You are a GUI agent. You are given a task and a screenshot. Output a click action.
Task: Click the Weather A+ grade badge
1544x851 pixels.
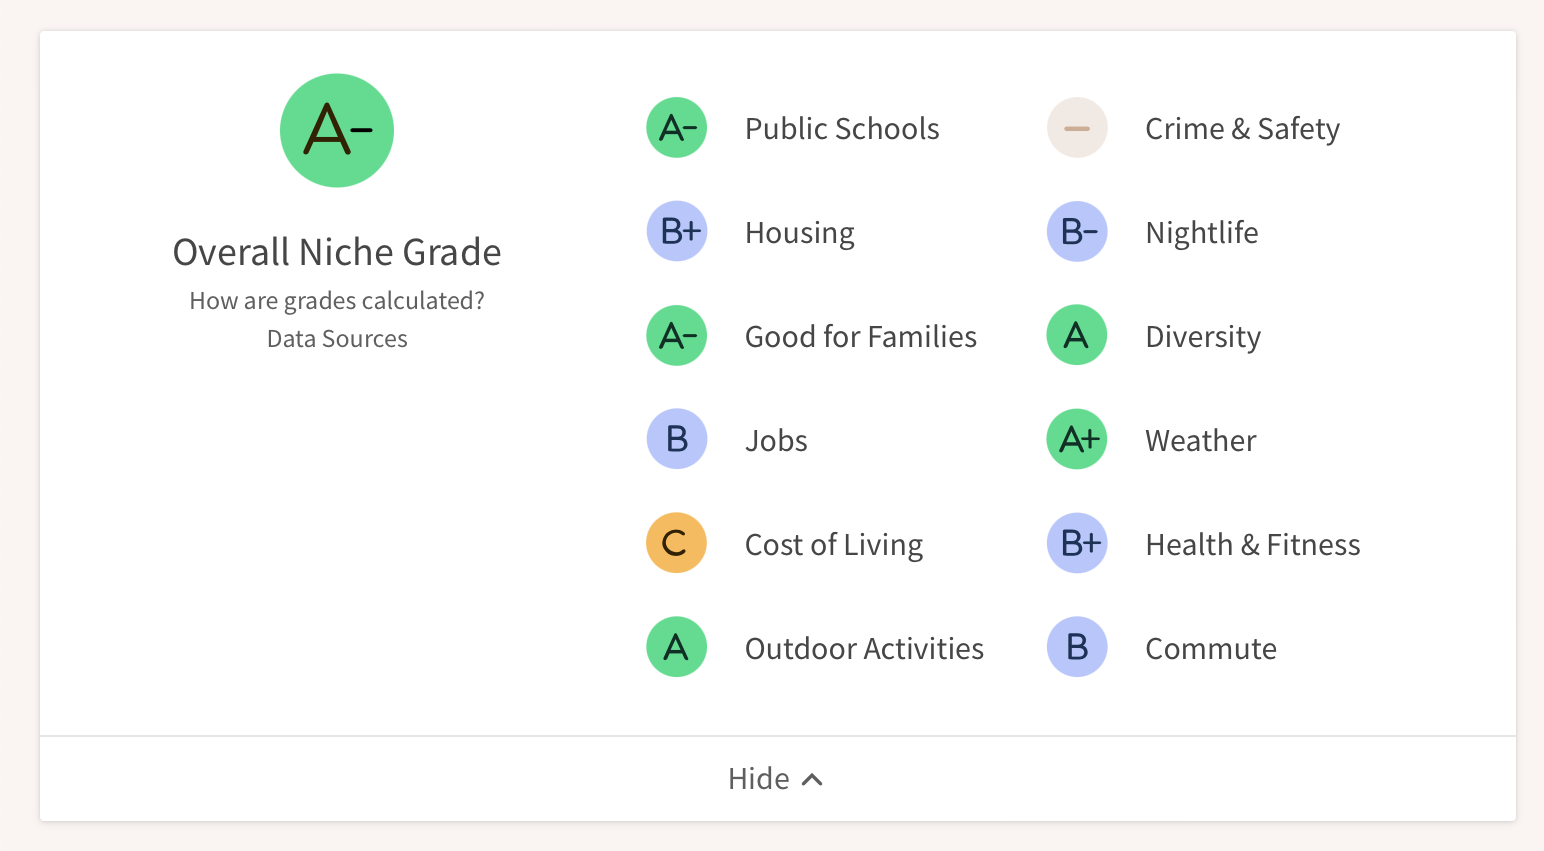1077,440
